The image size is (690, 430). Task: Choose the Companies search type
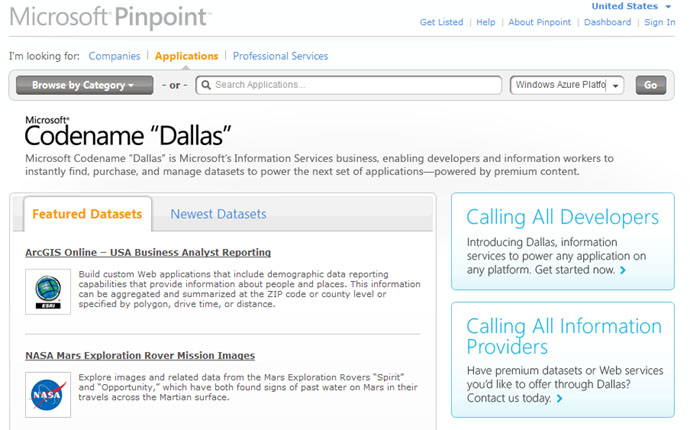[x=114, y=56]
